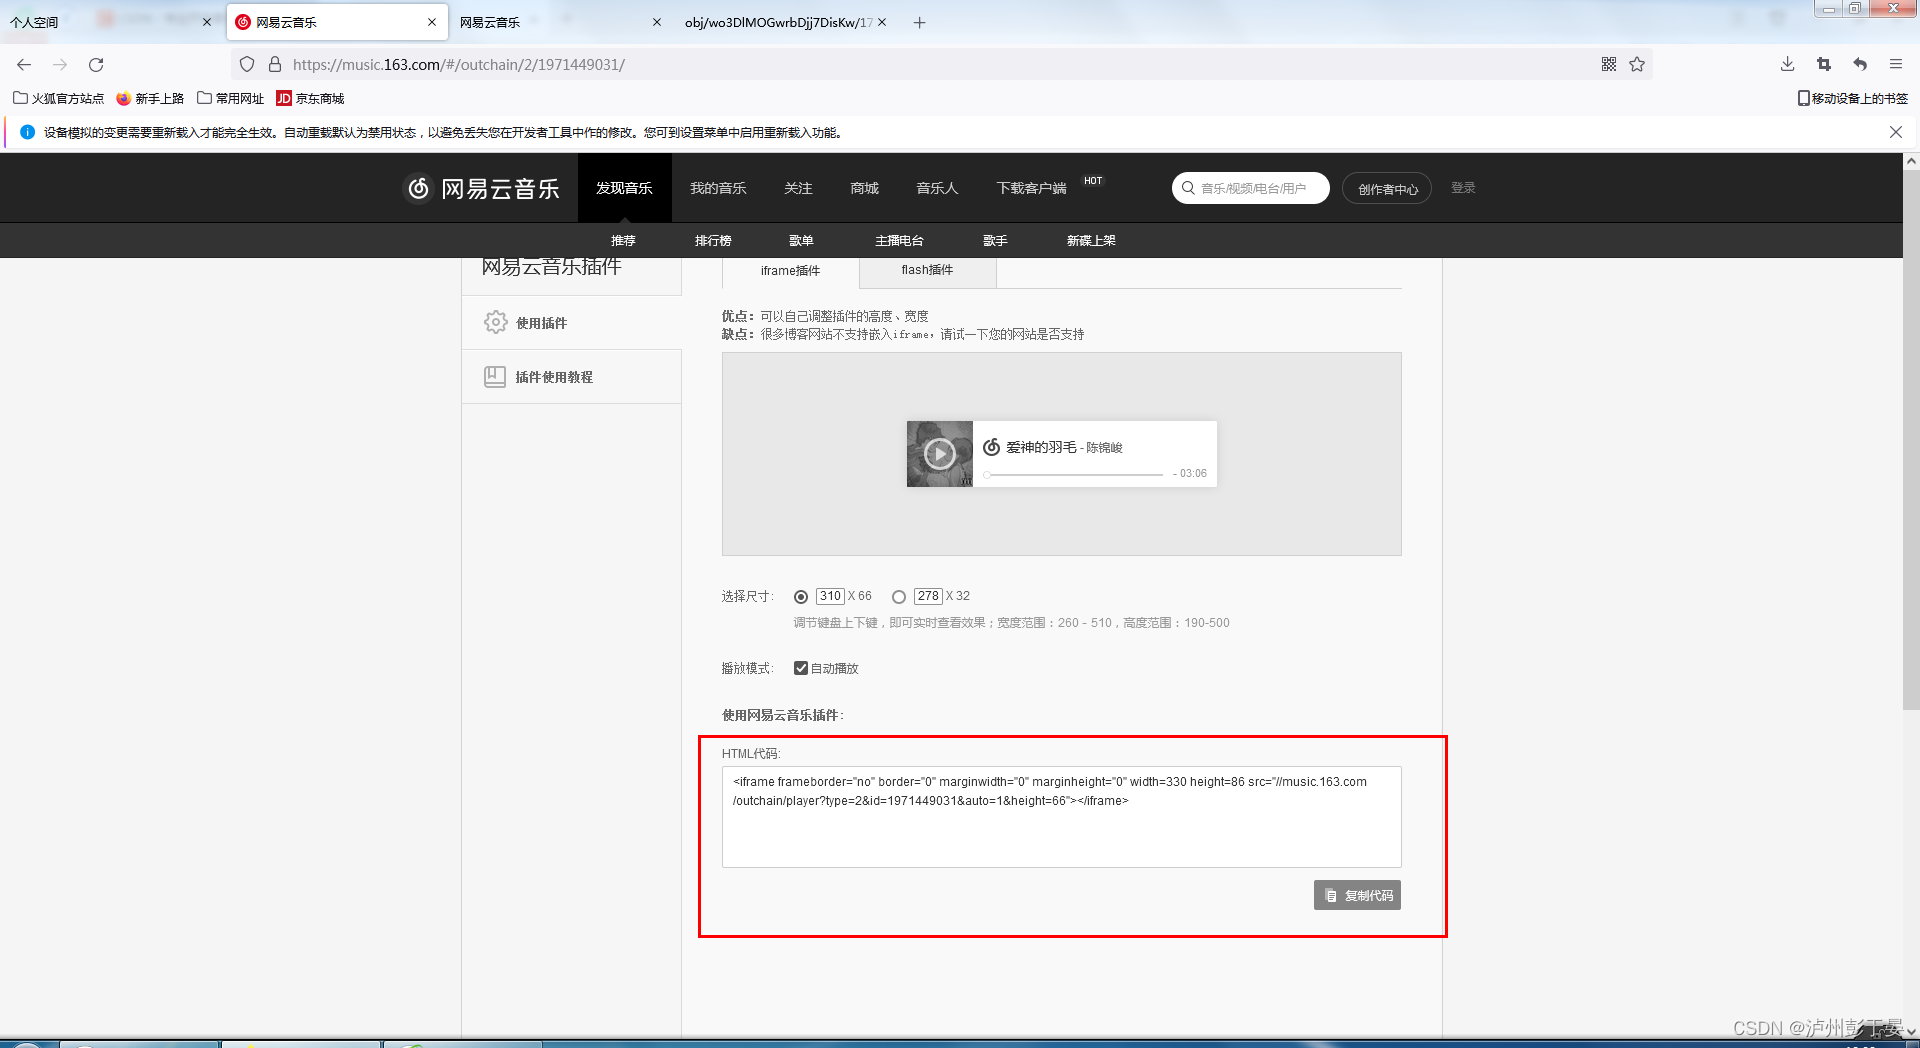
Task: Click the 复制代码 copy button
Action: click(x=1357, y=895)
